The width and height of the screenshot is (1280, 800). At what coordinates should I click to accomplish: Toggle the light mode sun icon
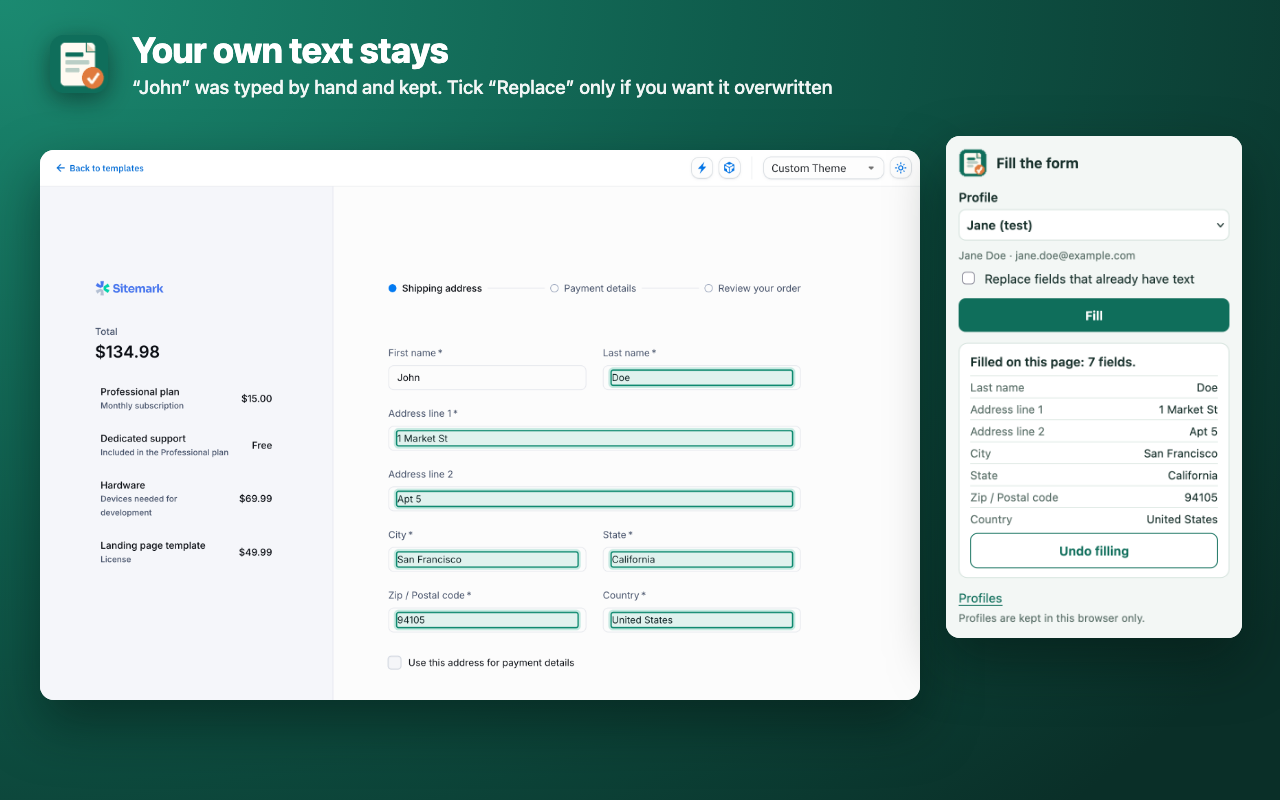[901, 168]
